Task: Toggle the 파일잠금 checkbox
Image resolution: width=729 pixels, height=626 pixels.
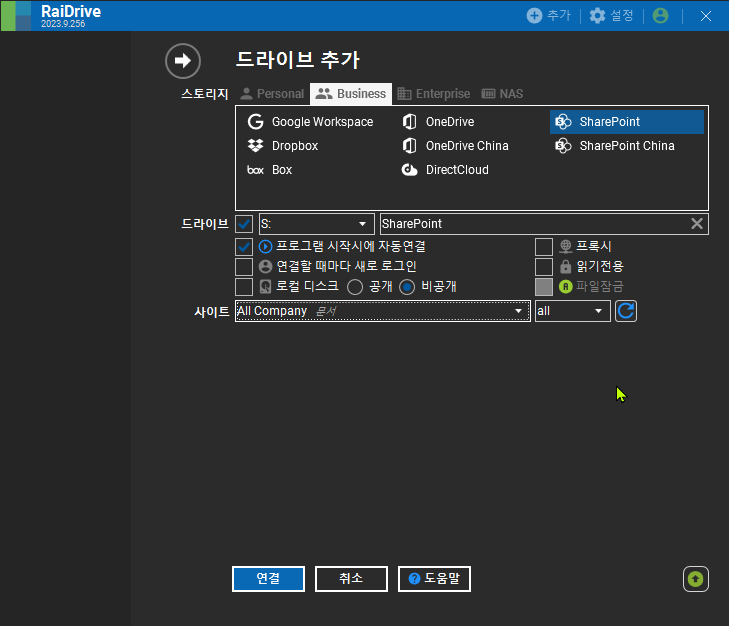Action: [x=544, y=287]
